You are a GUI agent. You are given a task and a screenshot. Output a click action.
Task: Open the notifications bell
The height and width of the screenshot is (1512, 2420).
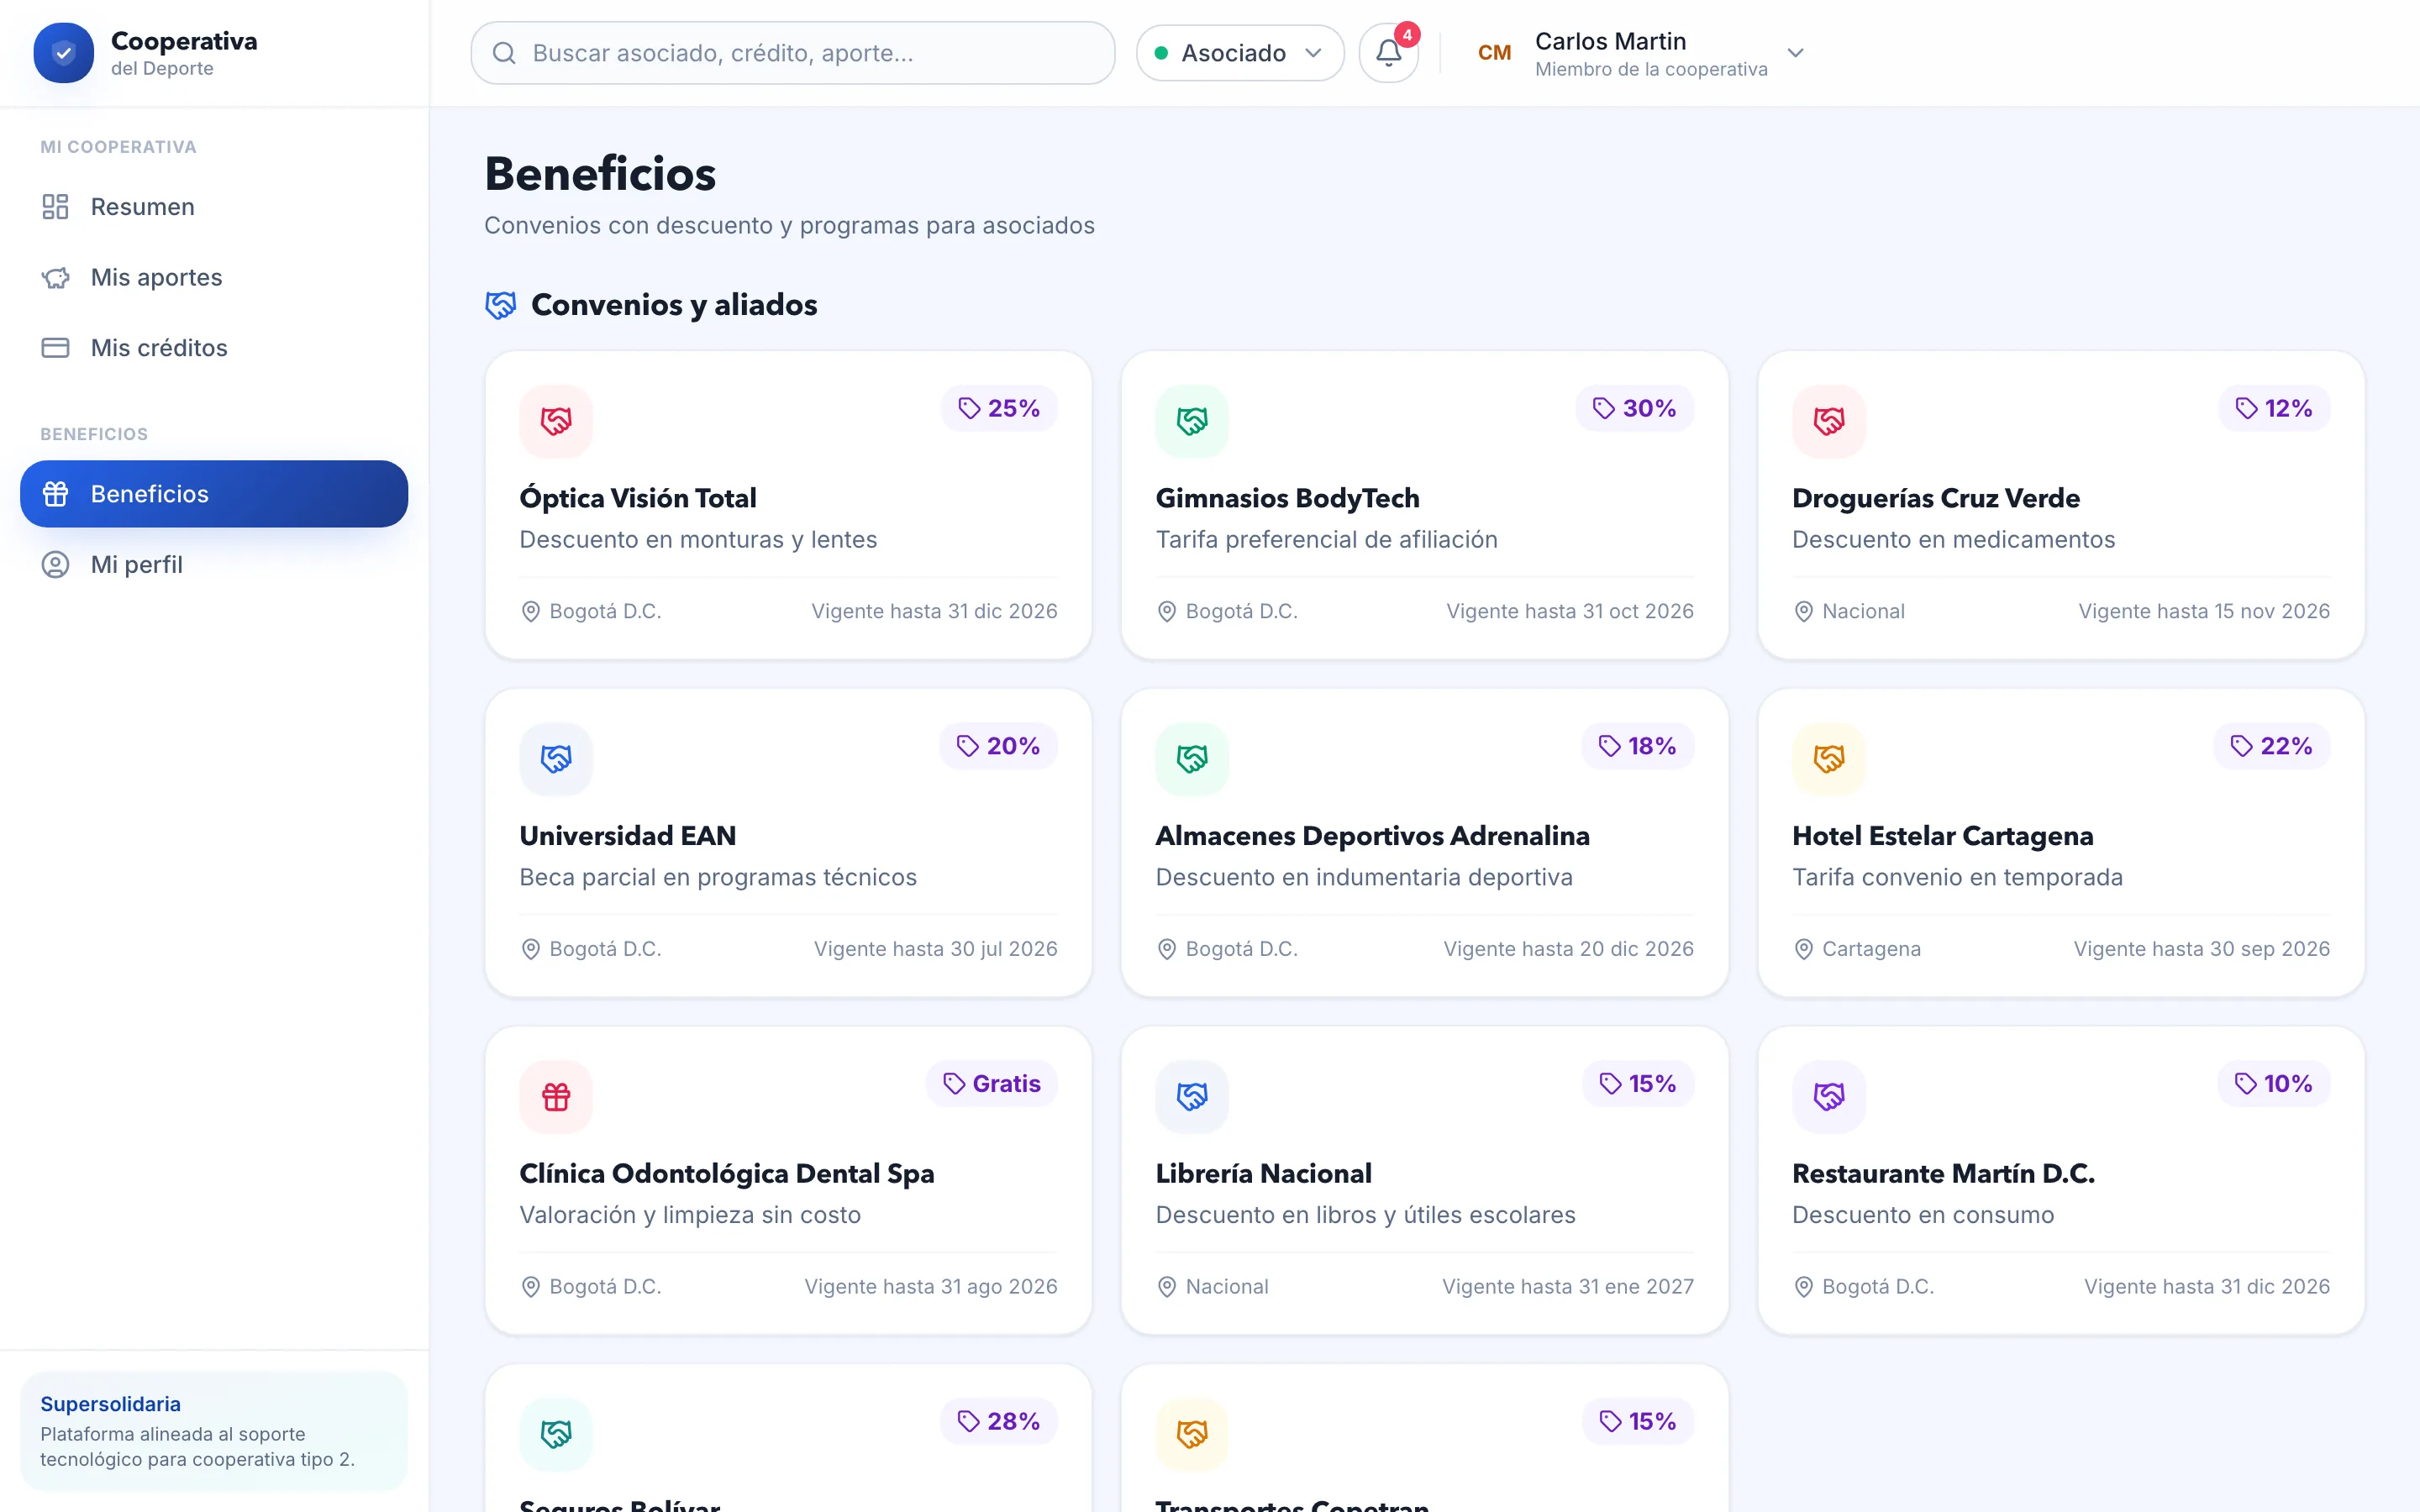click(1388, 53)
